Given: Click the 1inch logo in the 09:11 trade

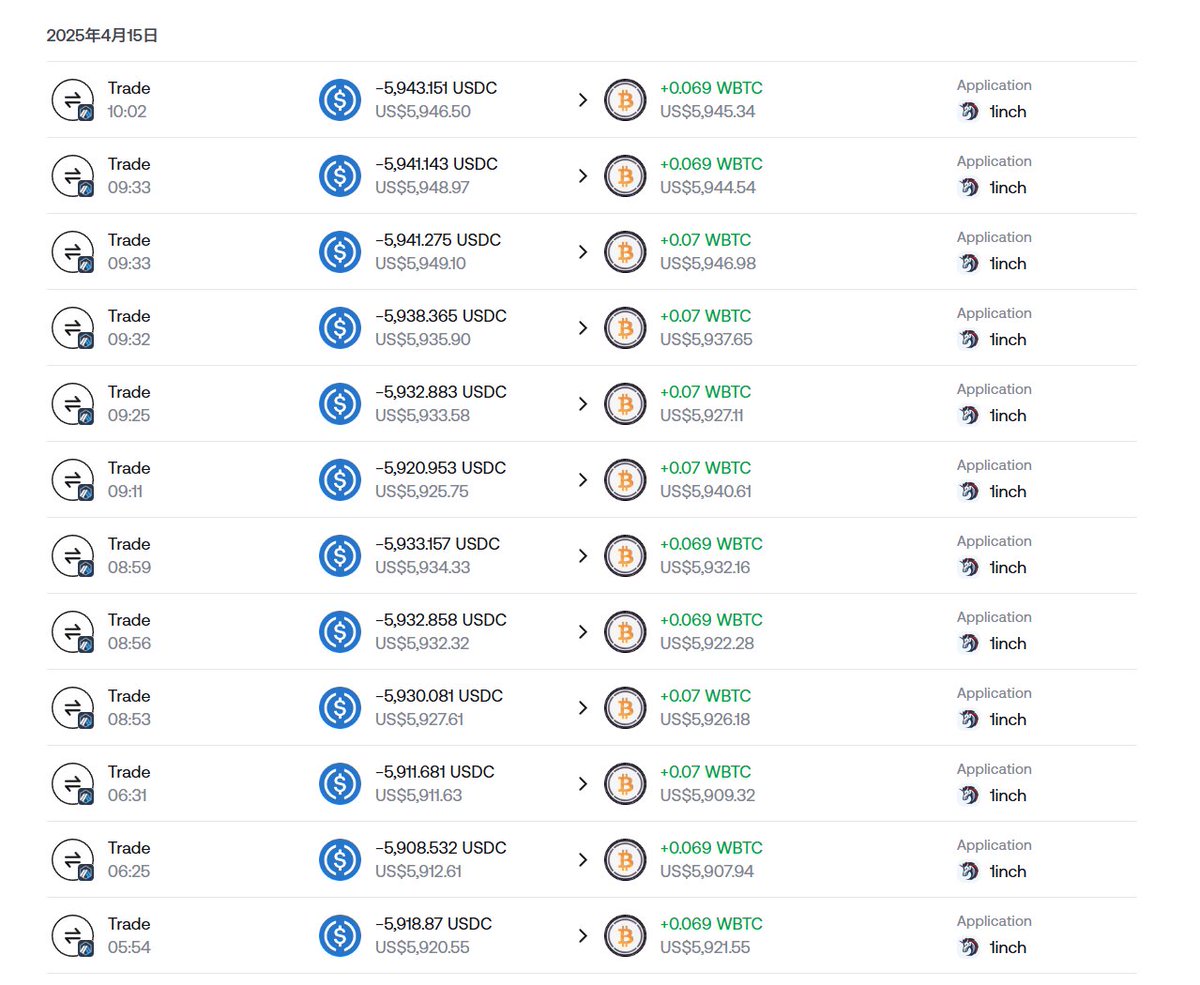Looking at the screenshot, I should click(x=968, y=491).
